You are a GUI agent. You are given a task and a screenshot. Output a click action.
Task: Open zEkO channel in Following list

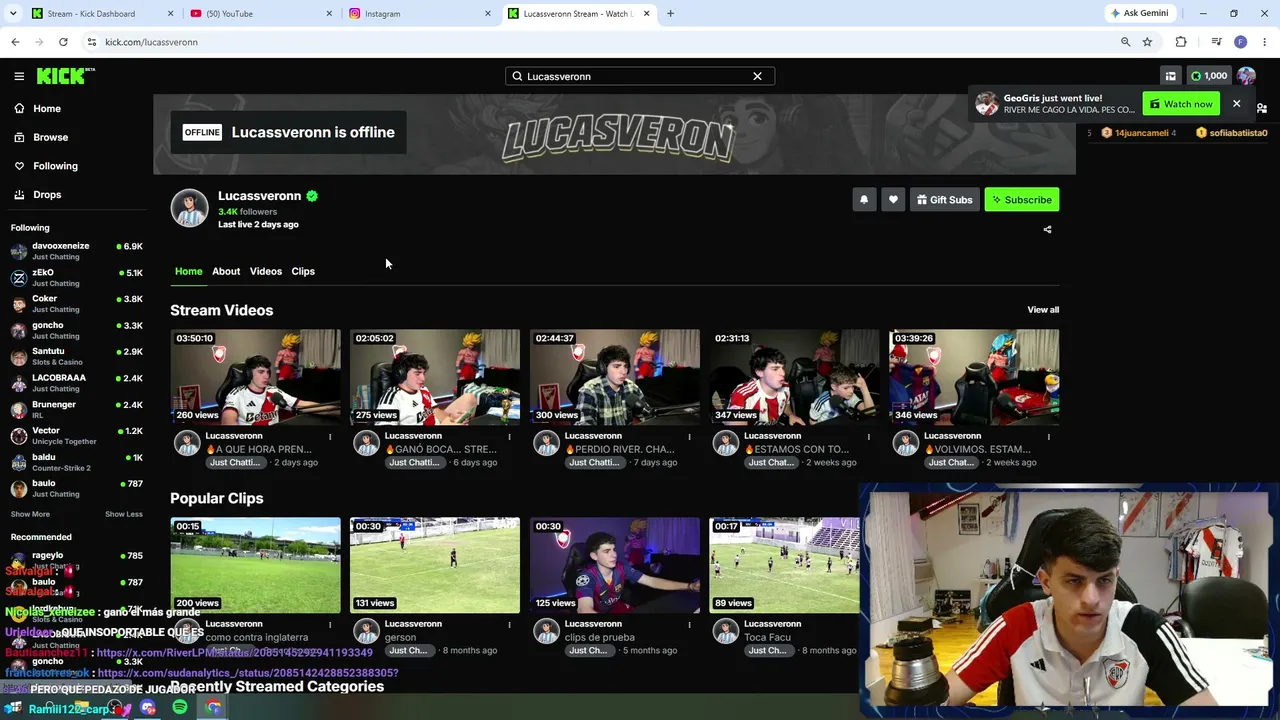pyautogui.click(x=76, y=278)
